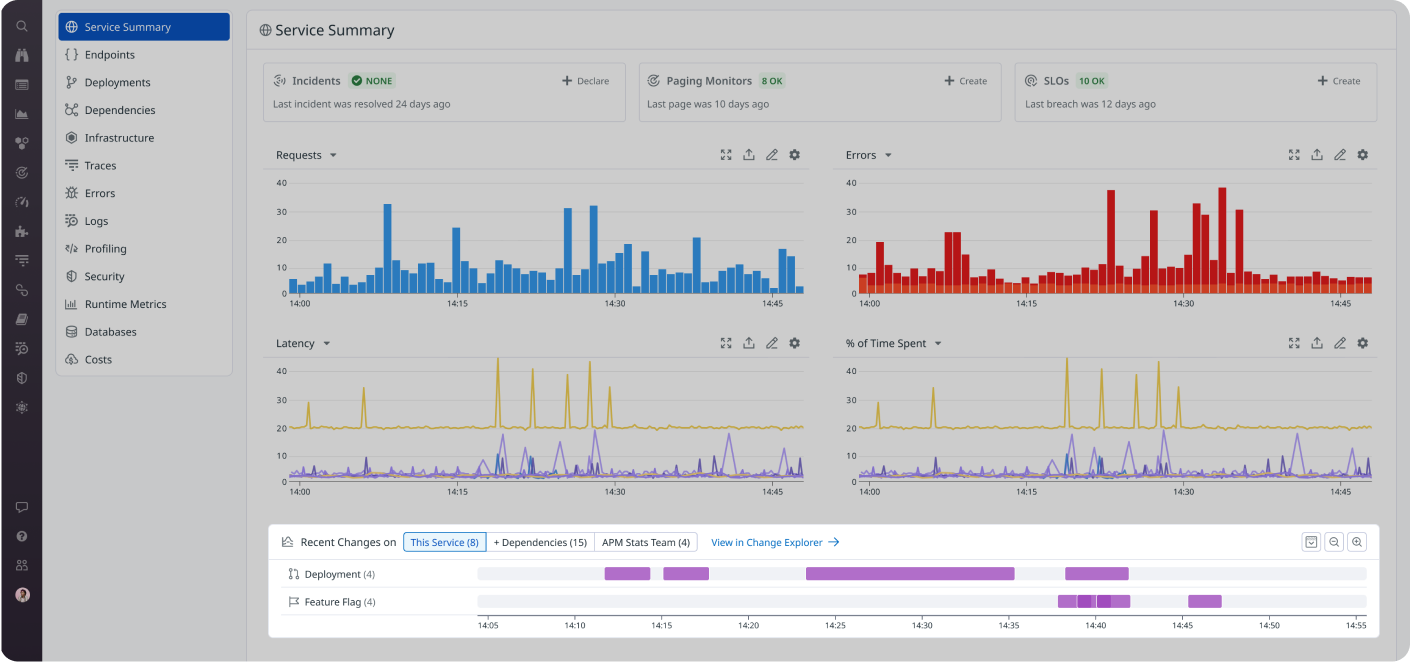
Task: Open Logs in the sidebar
Action: (x=144, y=221)
